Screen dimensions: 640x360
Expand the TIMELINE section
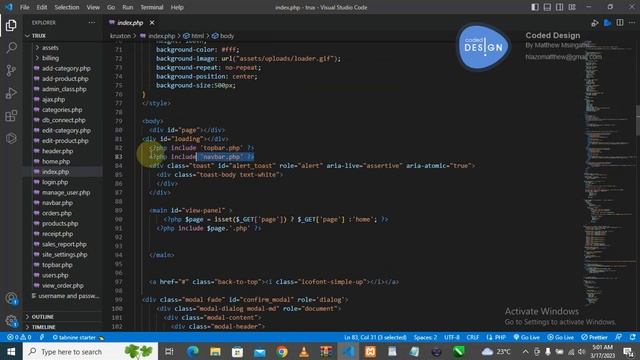coord(43,327)
